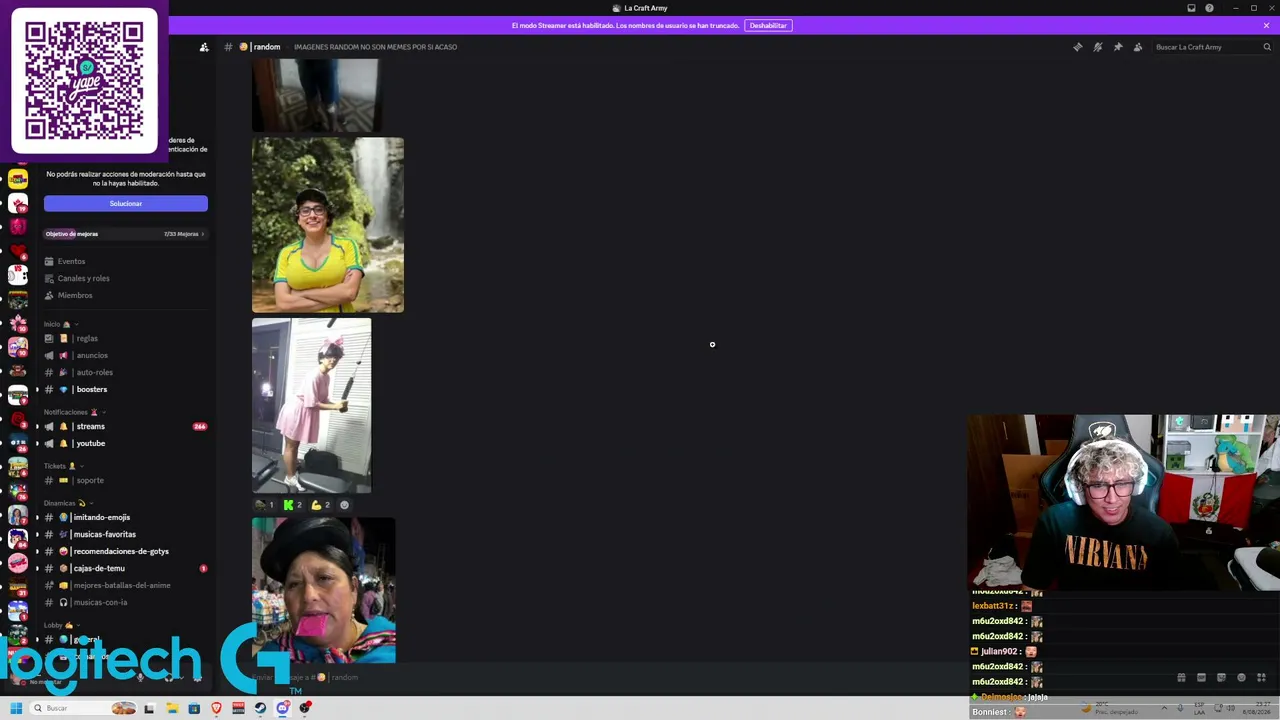Click the Windows Start button
Image resolution: width=1280 pixels, height=720 pixels.
pos(16,708)
